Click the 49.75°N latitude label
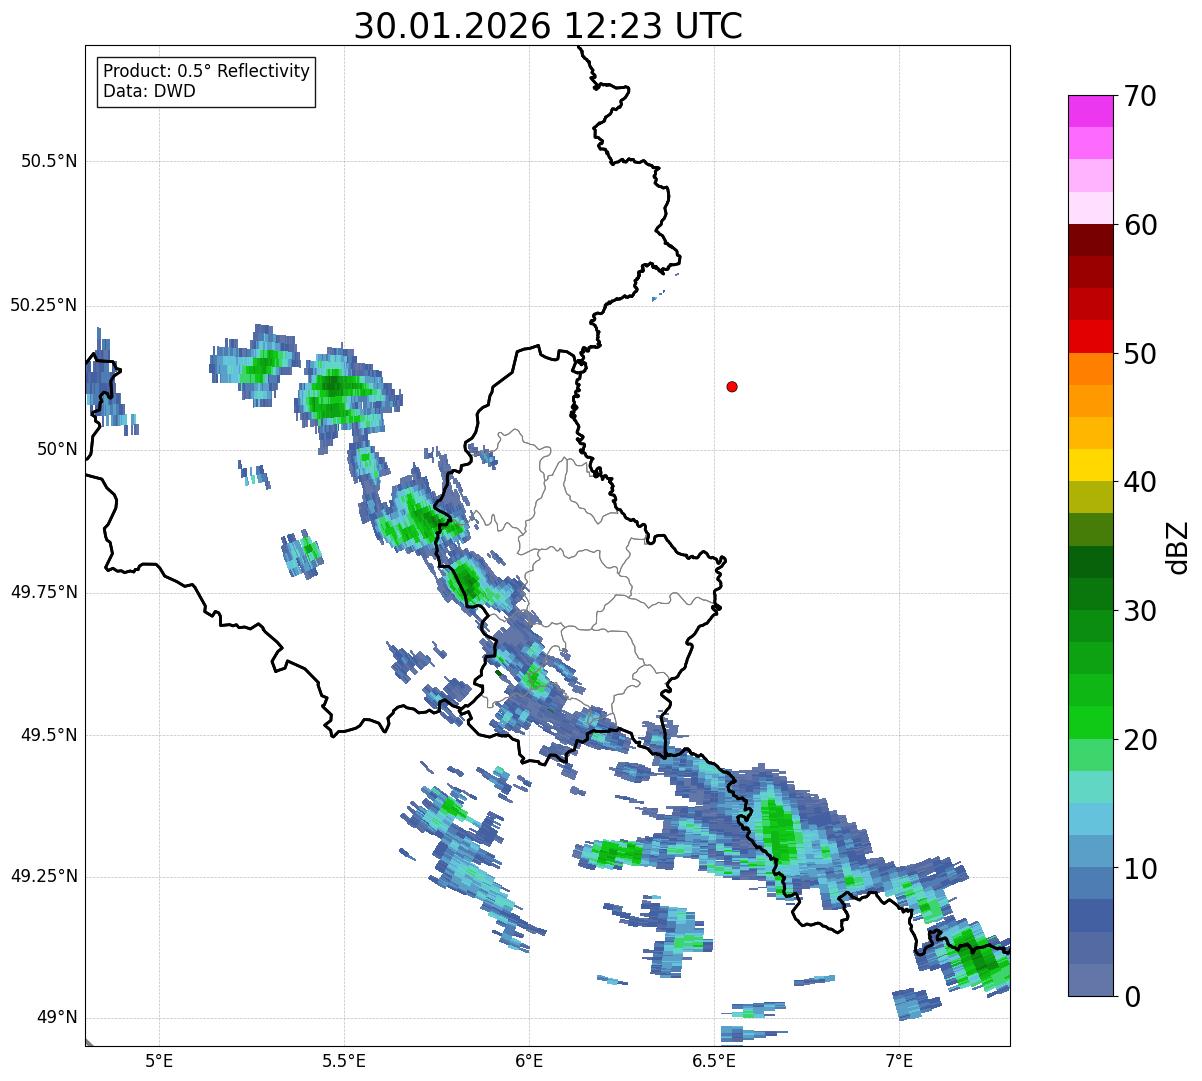This screenshot has height=1081, width=1202. coord(43,592)
